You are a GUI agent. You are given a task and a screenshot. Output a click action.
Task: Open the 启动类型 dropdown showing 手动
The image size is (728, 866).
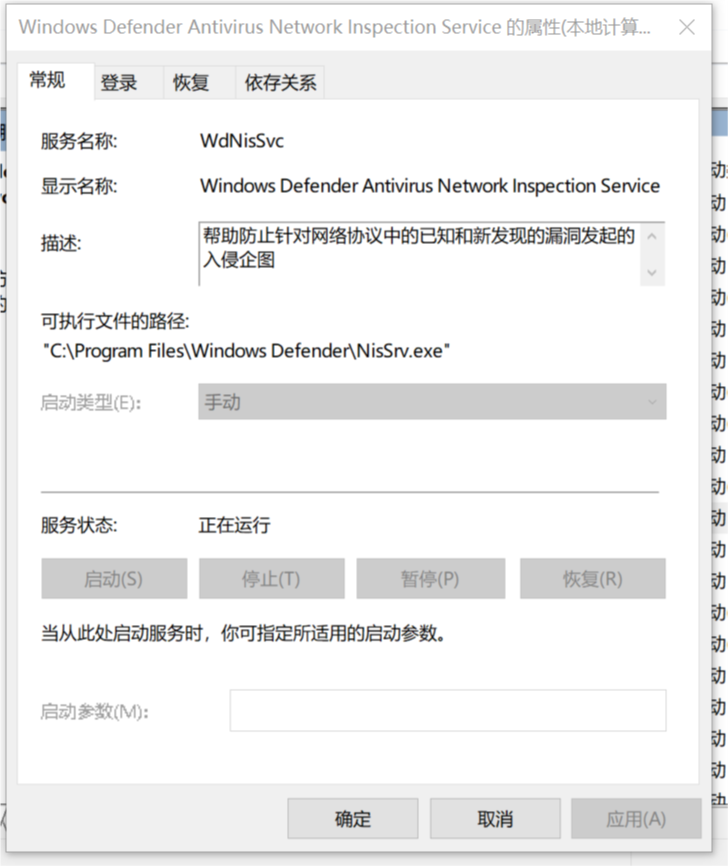pos(432,402)
